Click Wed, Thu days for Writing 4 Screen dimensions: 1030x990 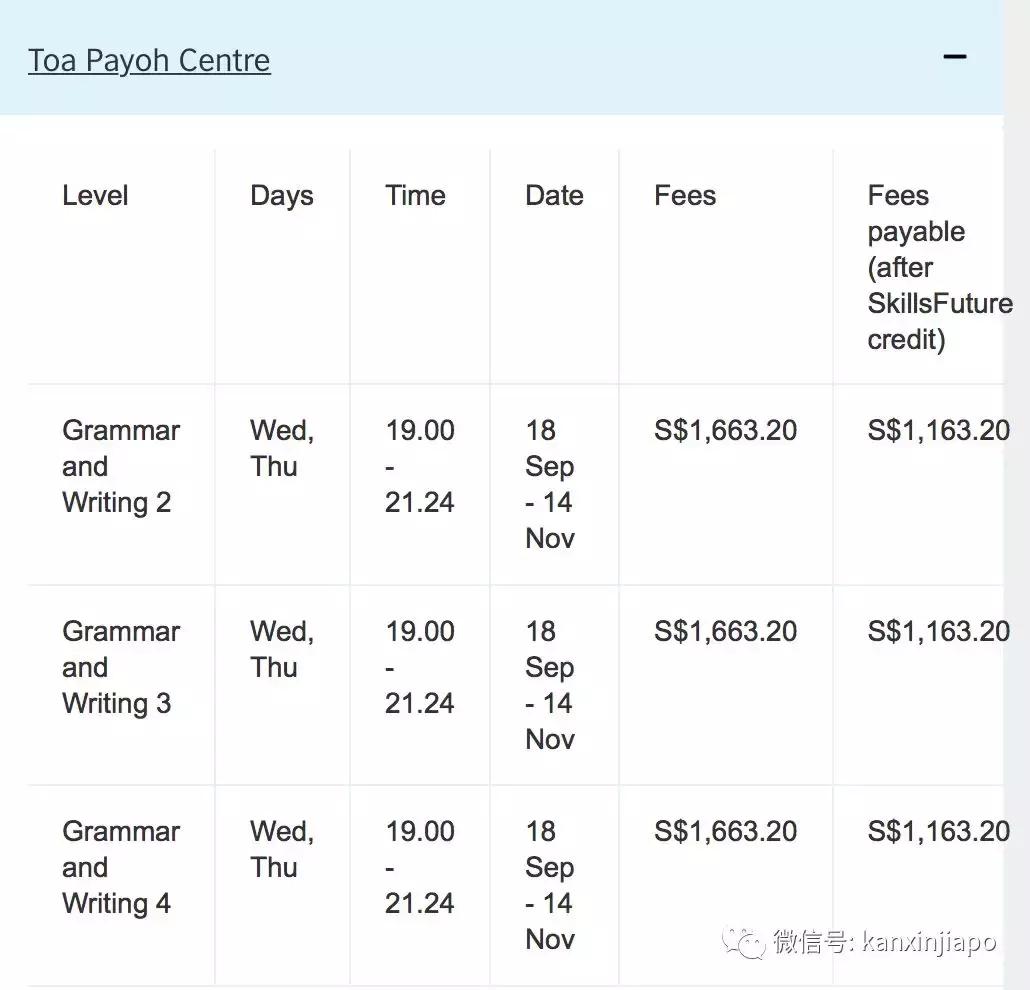(x=281, y=849)
